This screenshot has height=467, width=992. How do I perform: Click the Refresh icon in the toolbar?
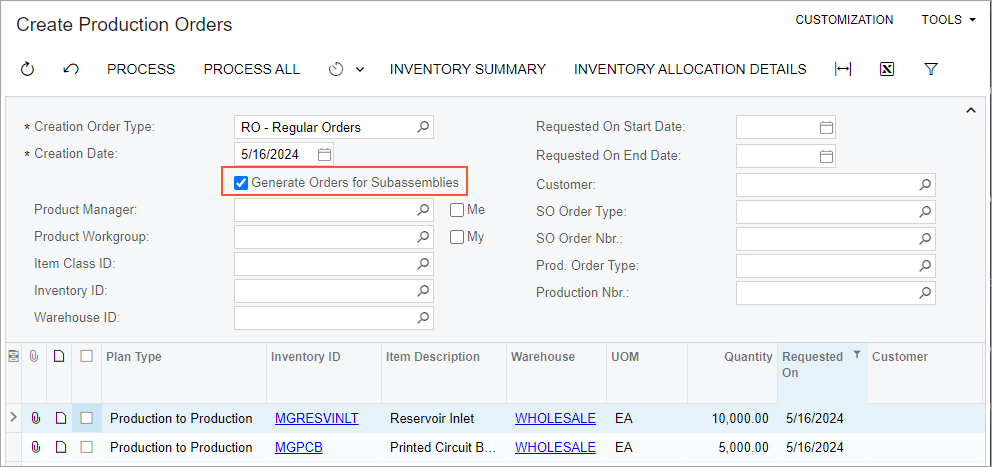[x=27, y=69]
